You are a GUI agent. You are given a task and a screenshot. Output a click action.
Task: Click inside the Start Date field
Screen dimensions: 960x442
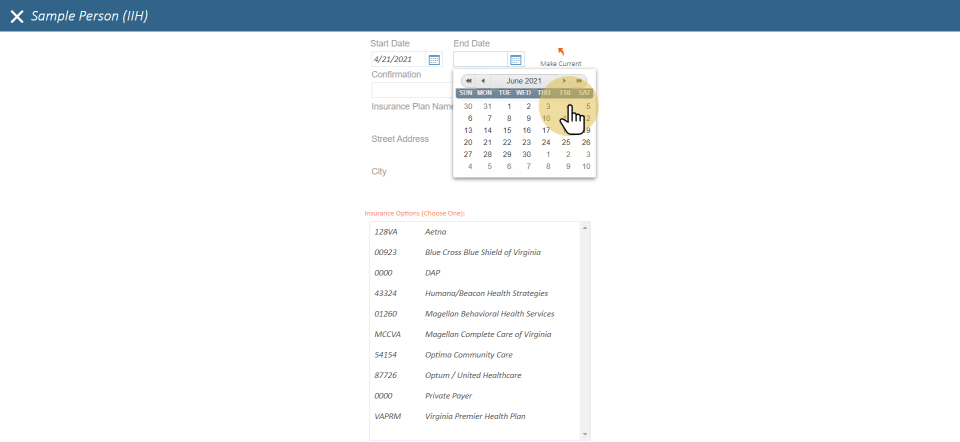point(397,60)
